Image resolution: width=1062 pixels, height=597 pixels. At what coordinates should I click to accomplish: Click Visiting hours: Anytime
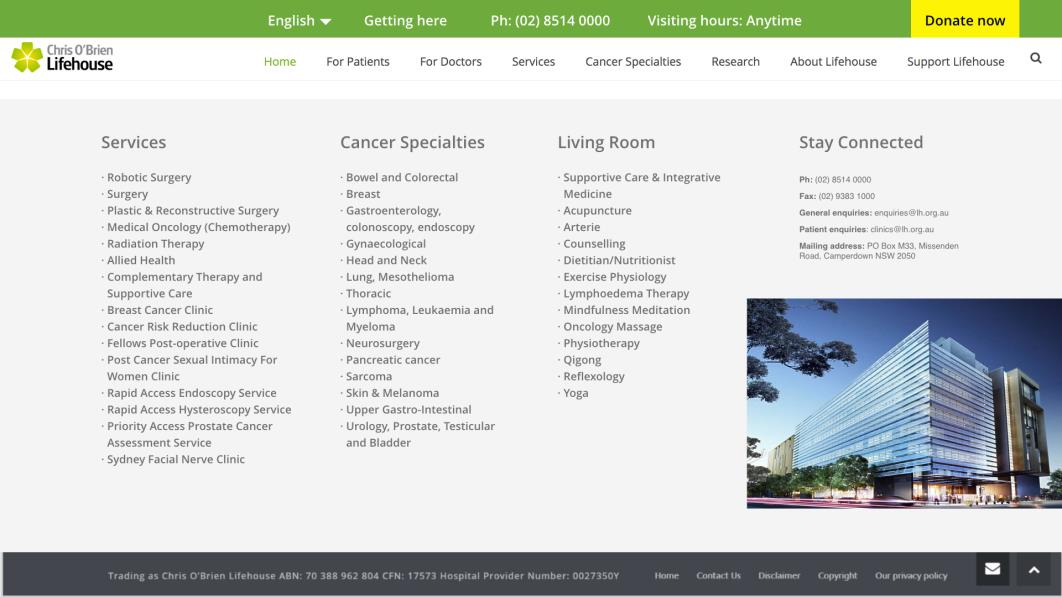pyautogui.click(x=724, y=20)
